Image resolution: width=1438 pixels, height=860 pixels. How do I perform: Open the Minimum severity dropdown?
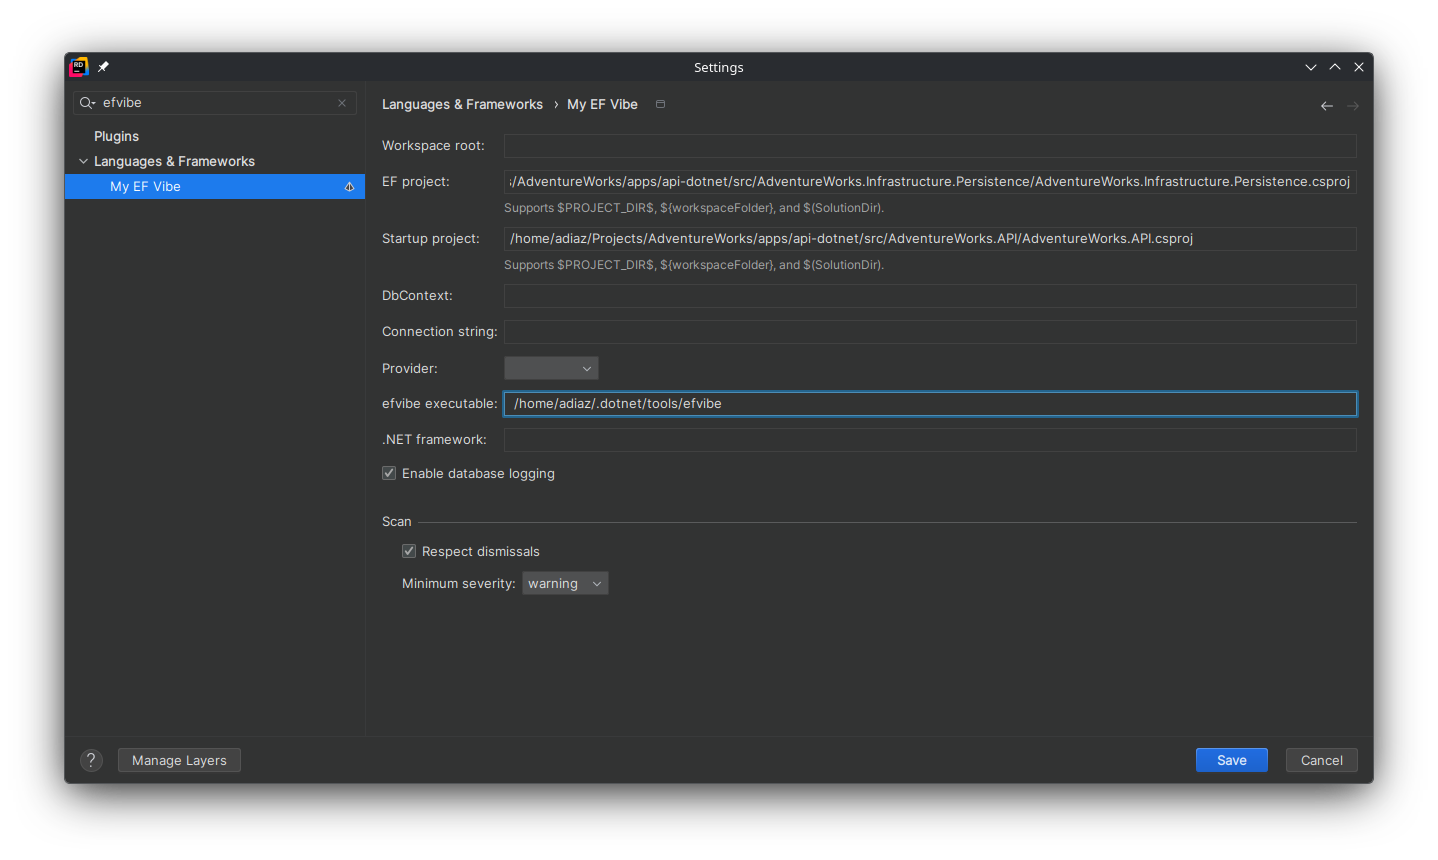click(565, 583)
